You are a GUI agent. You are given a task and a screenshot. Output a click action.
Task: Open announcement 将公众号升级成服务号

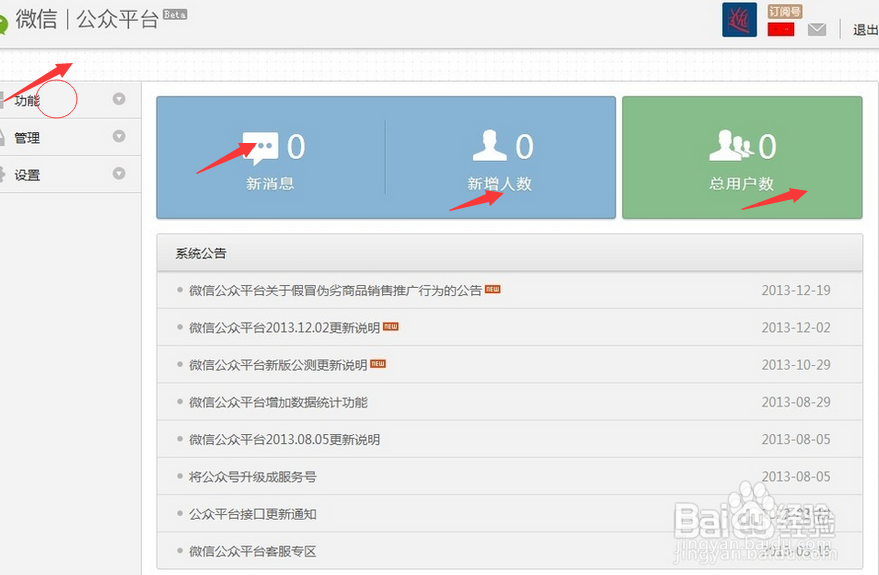(x=252, y=477)
